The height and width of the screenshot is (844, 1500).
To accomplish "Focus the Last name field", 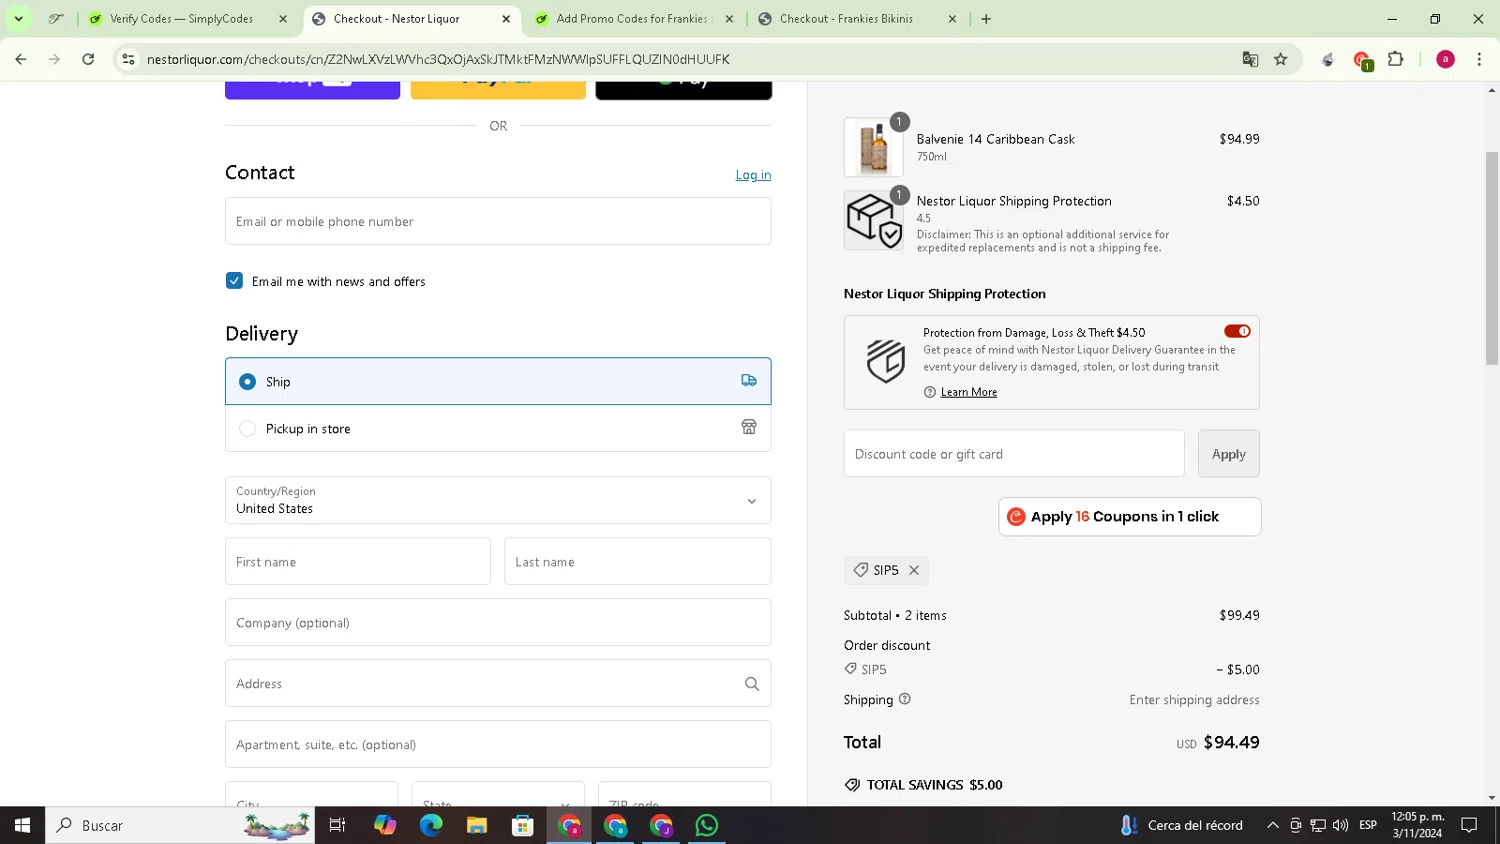I will (638, 561).
